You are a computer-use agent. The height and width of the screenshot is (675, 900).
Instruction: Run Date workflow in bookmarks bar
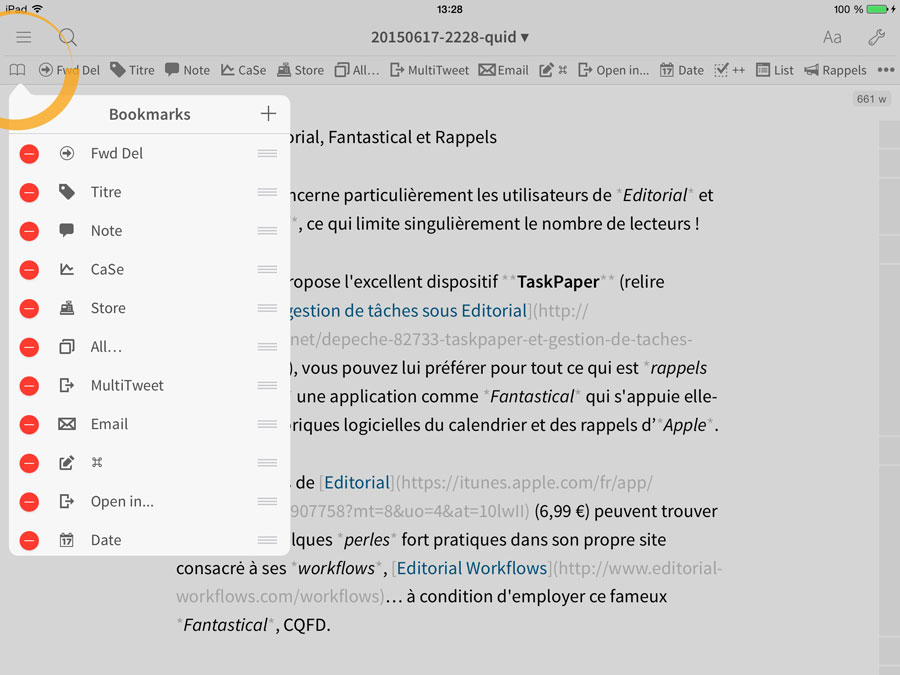(x=681, y=70)
